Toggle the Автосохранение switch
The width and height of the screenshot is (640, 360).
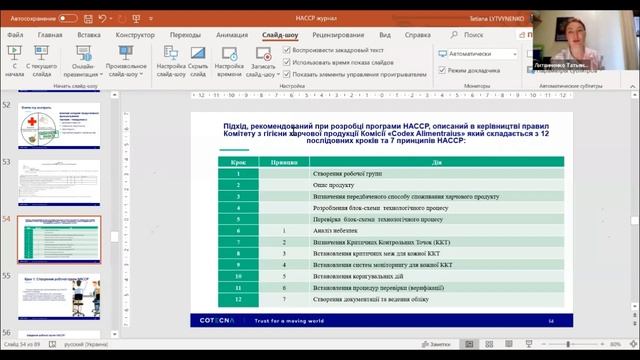(67, 18)
